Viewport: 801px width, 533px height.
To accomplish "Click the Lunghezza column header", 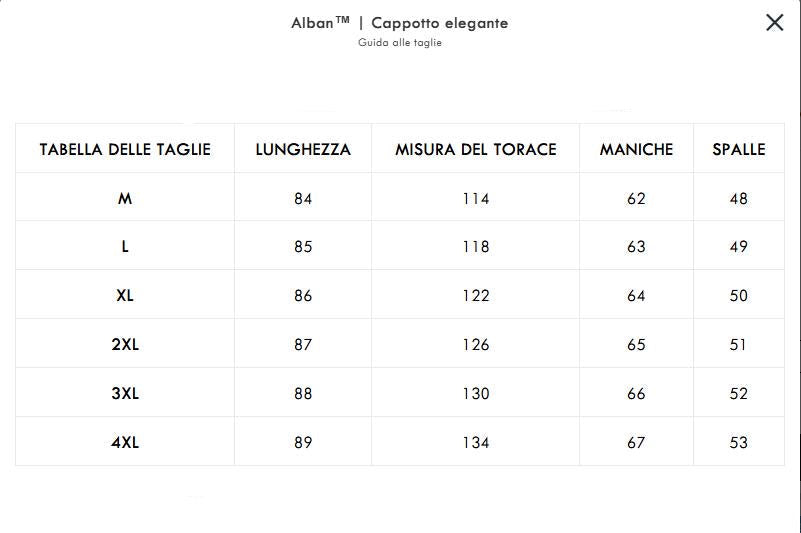I will click(x=303, y=150).
